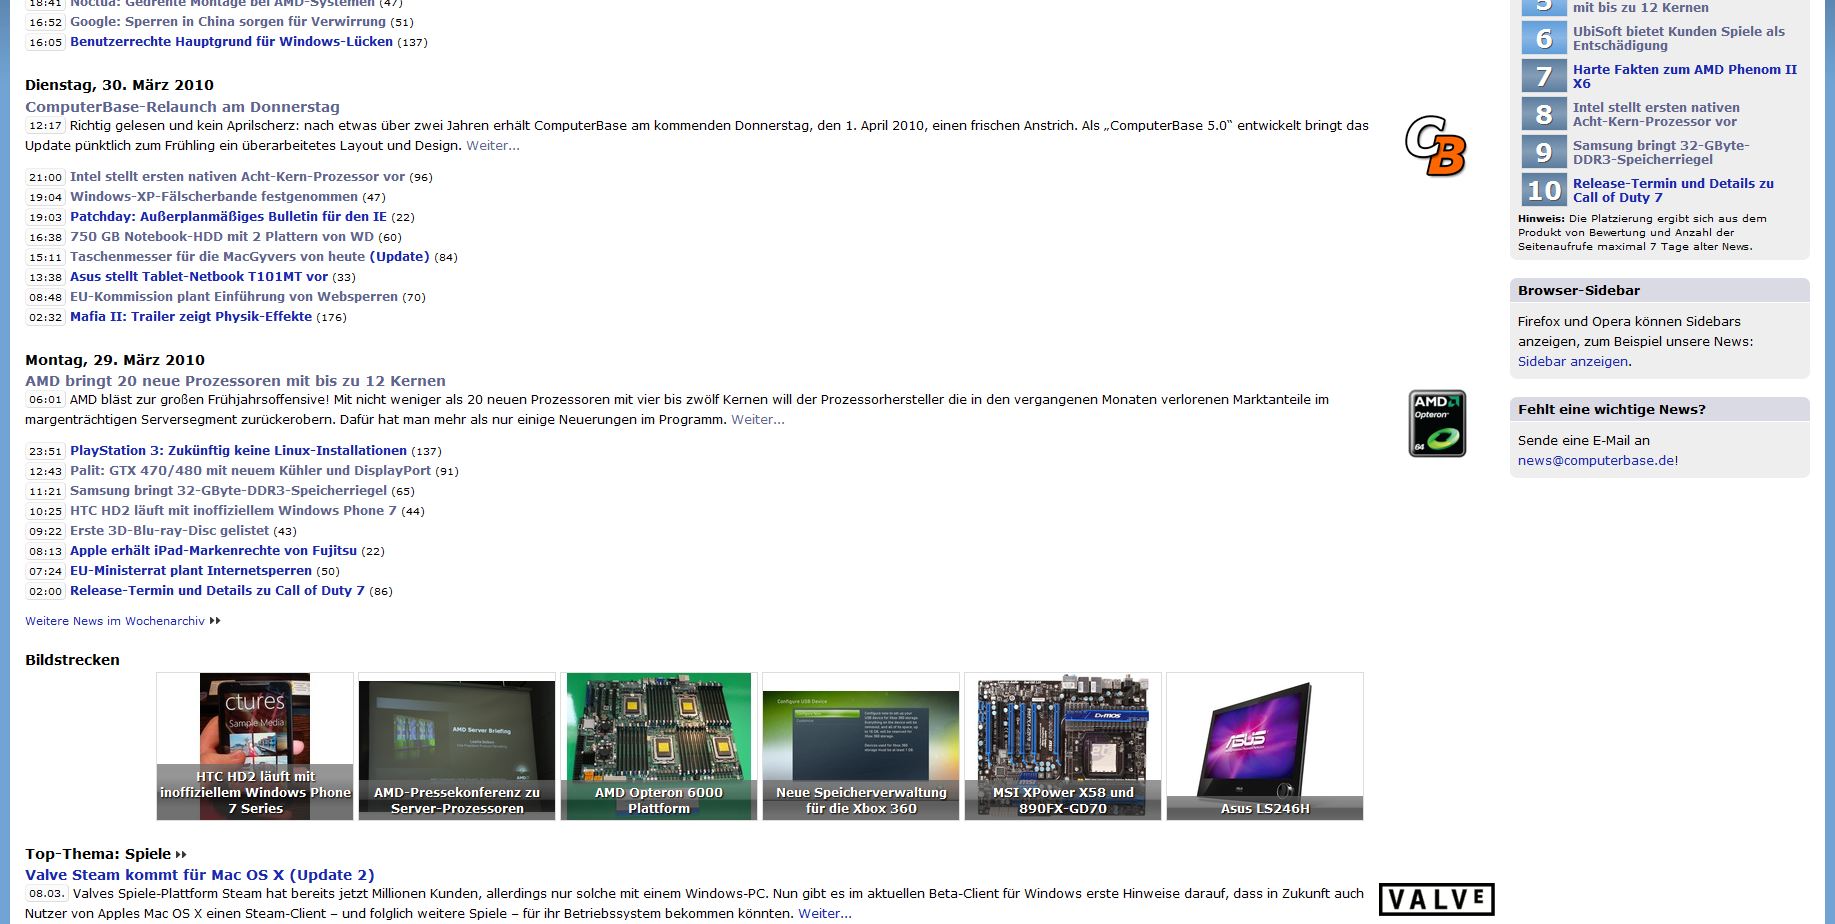This screenshot has width=1835, height=924.
Task: Open AMD Opteron 6000 Plattform gallery
Action: [x=659, y=746]
